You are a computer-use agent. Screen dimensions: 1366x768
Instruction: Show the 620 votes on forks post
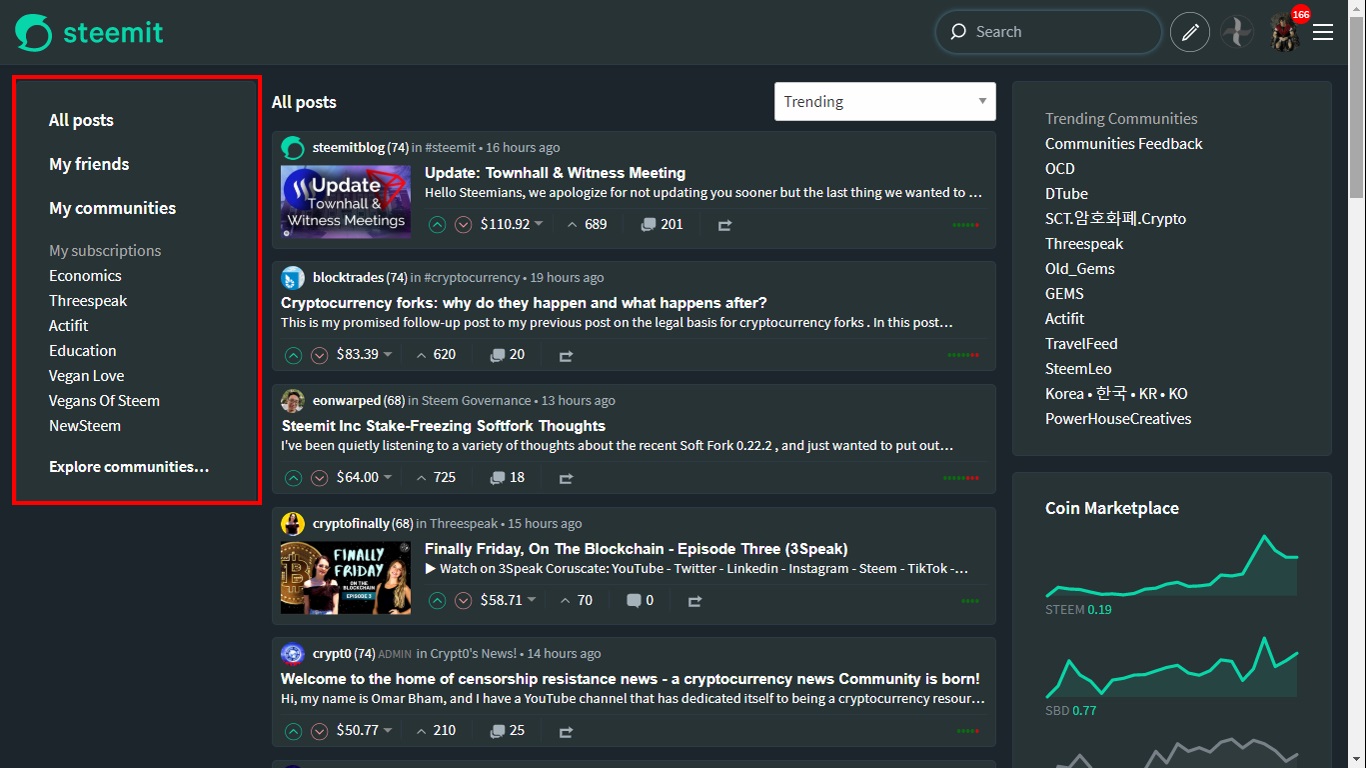coord(435,354)
